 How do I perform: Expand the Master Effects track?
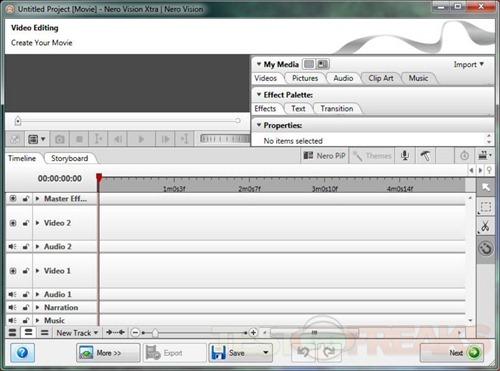click(x=37, y=199)
